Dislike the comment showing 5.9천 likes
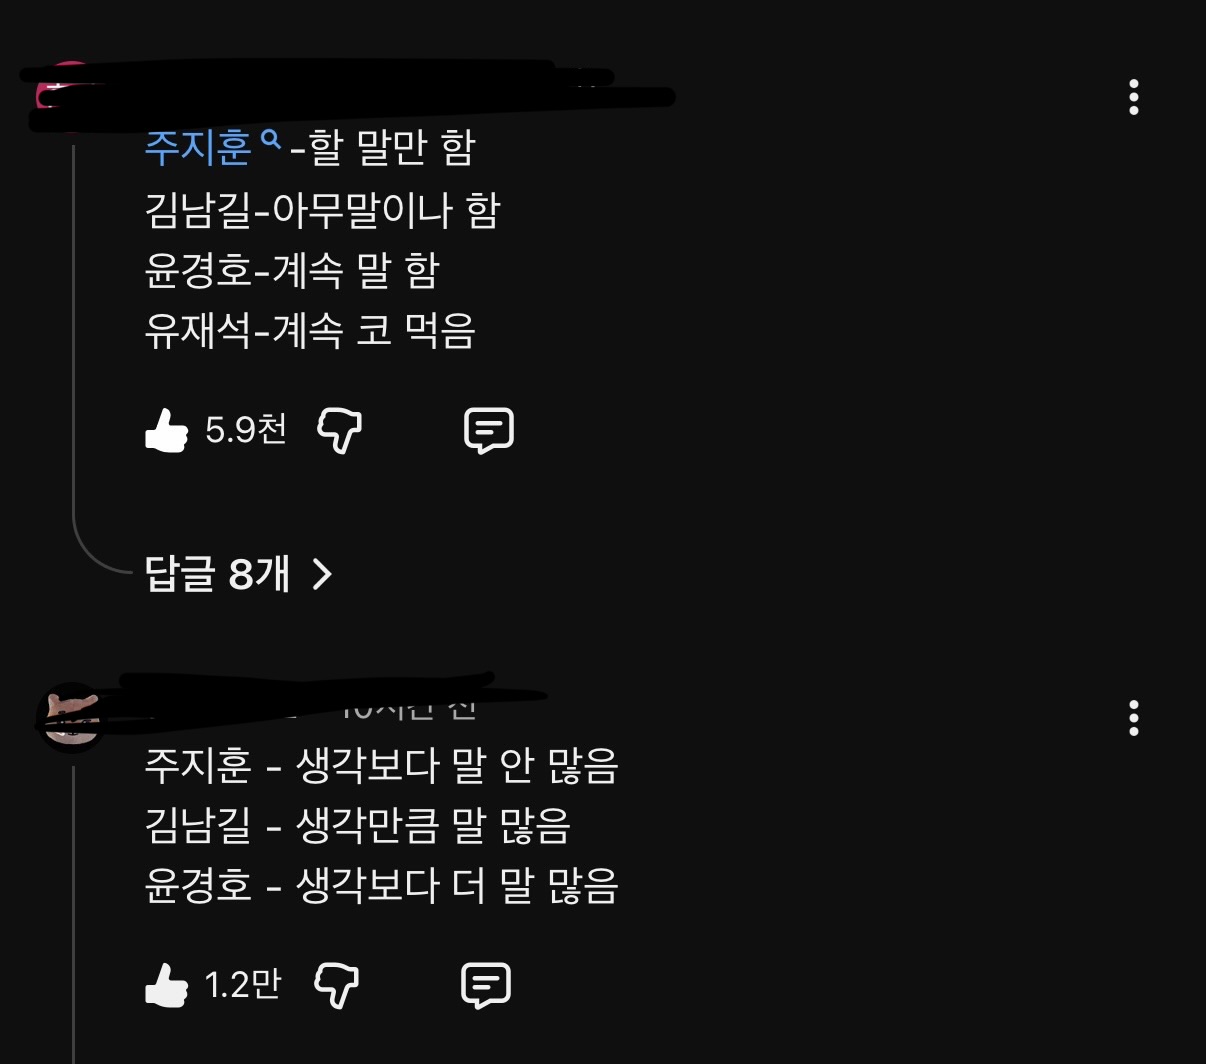The height and width of the screenshot is (1064, 1206). [339, 431]
